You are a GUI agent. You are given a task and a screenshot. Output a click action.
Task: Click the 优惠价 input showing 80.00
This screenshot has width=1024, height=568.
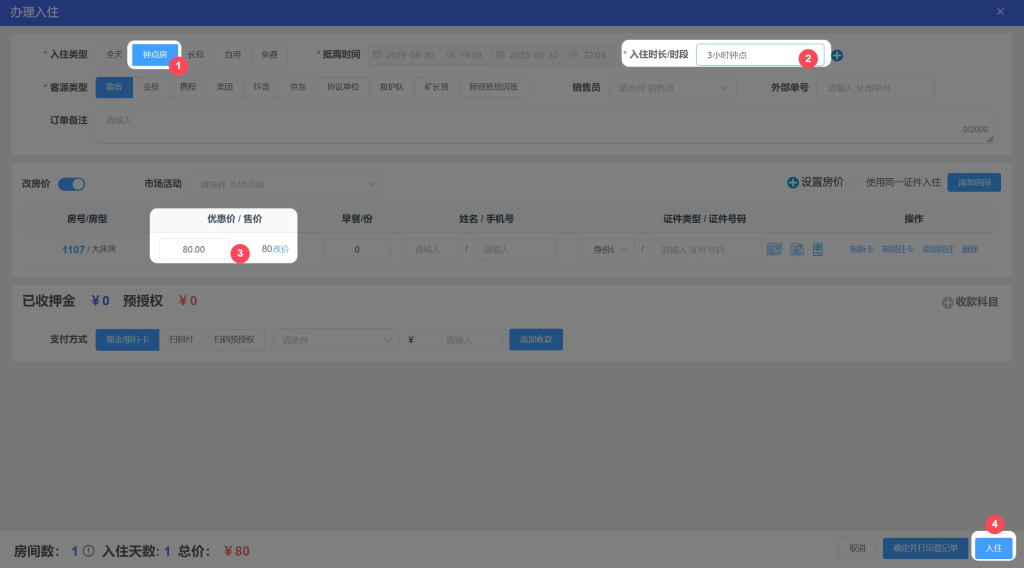(x=193, y=249)
